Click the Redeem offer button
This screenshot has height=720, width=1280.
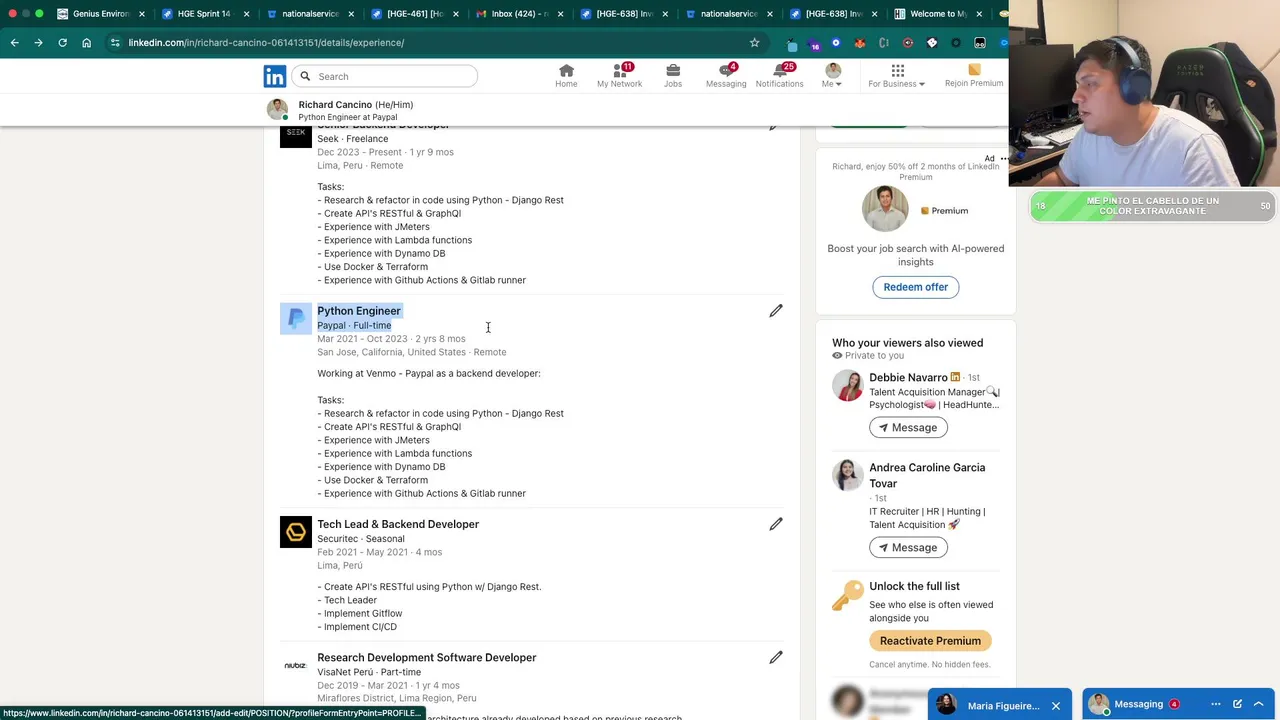point(915,287)
